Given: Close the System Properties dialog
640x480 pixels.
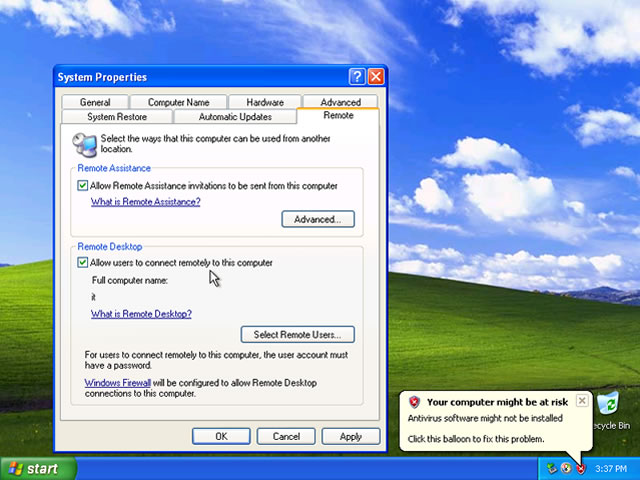Looking at the screenshot, I should (376, 77).
